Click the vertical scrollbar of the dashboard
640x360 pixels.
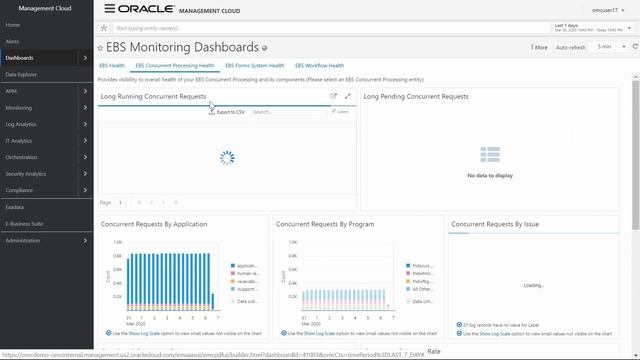(x=636, y=155)
